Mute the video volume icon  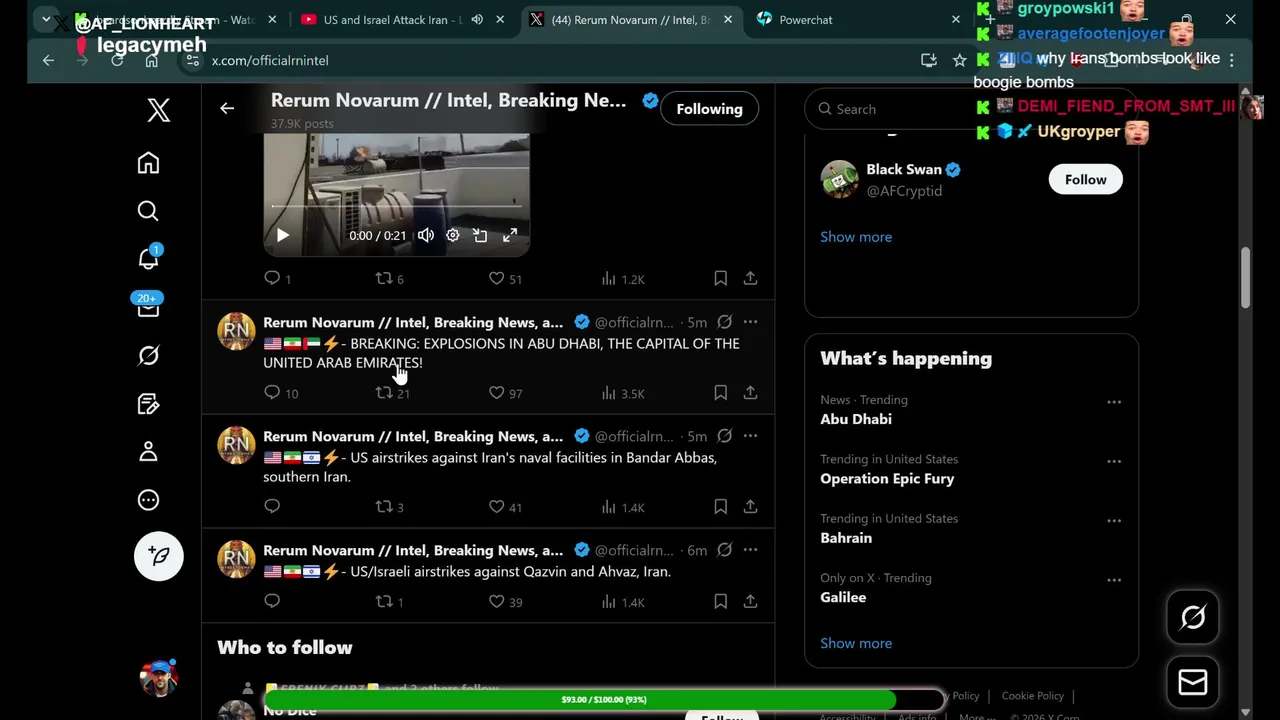tap(426, 235)
